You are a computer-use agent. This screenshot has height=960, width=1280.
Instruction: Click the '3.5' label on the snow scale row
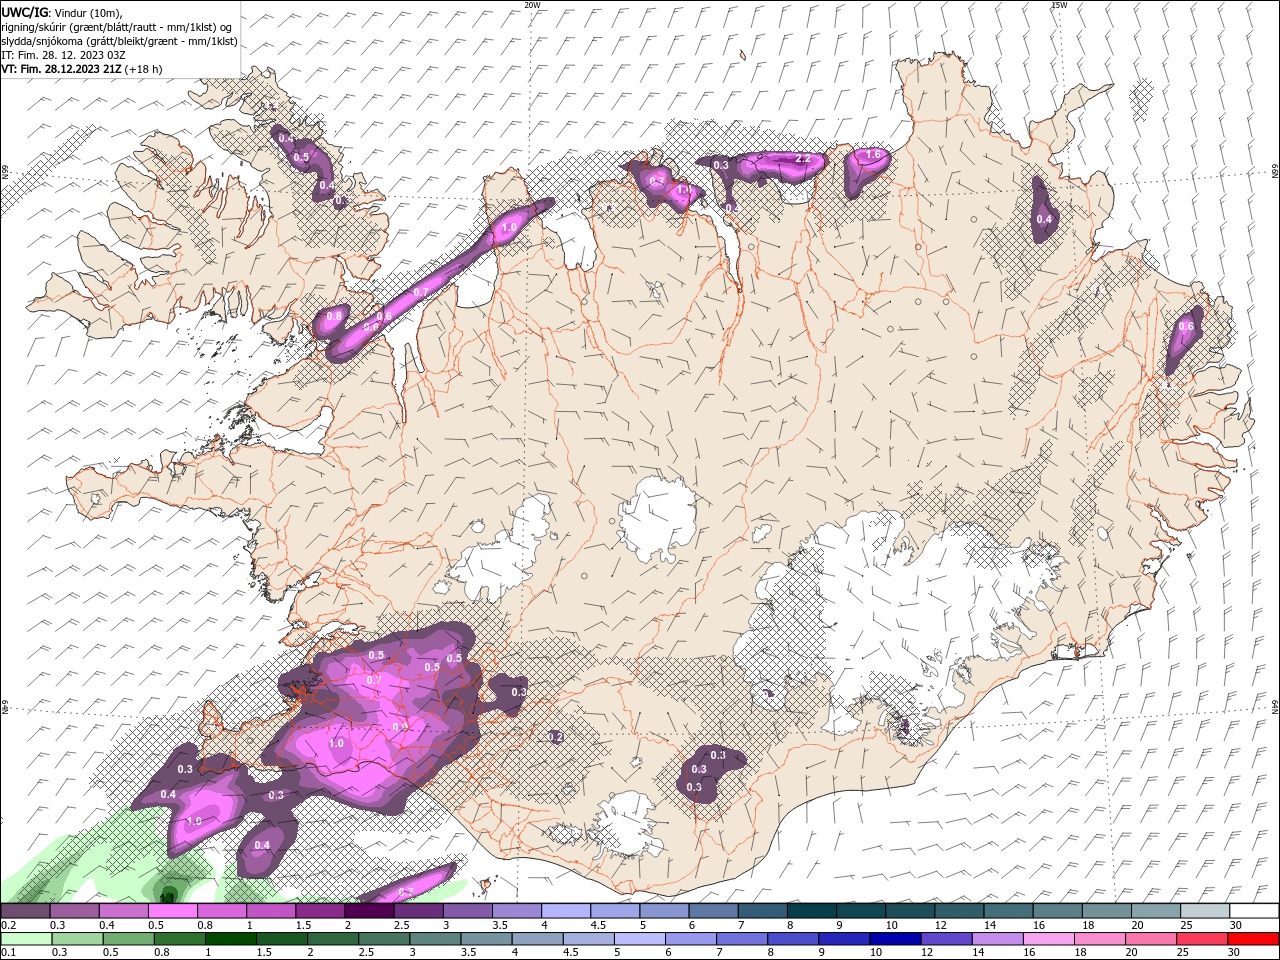pos(499,925)
